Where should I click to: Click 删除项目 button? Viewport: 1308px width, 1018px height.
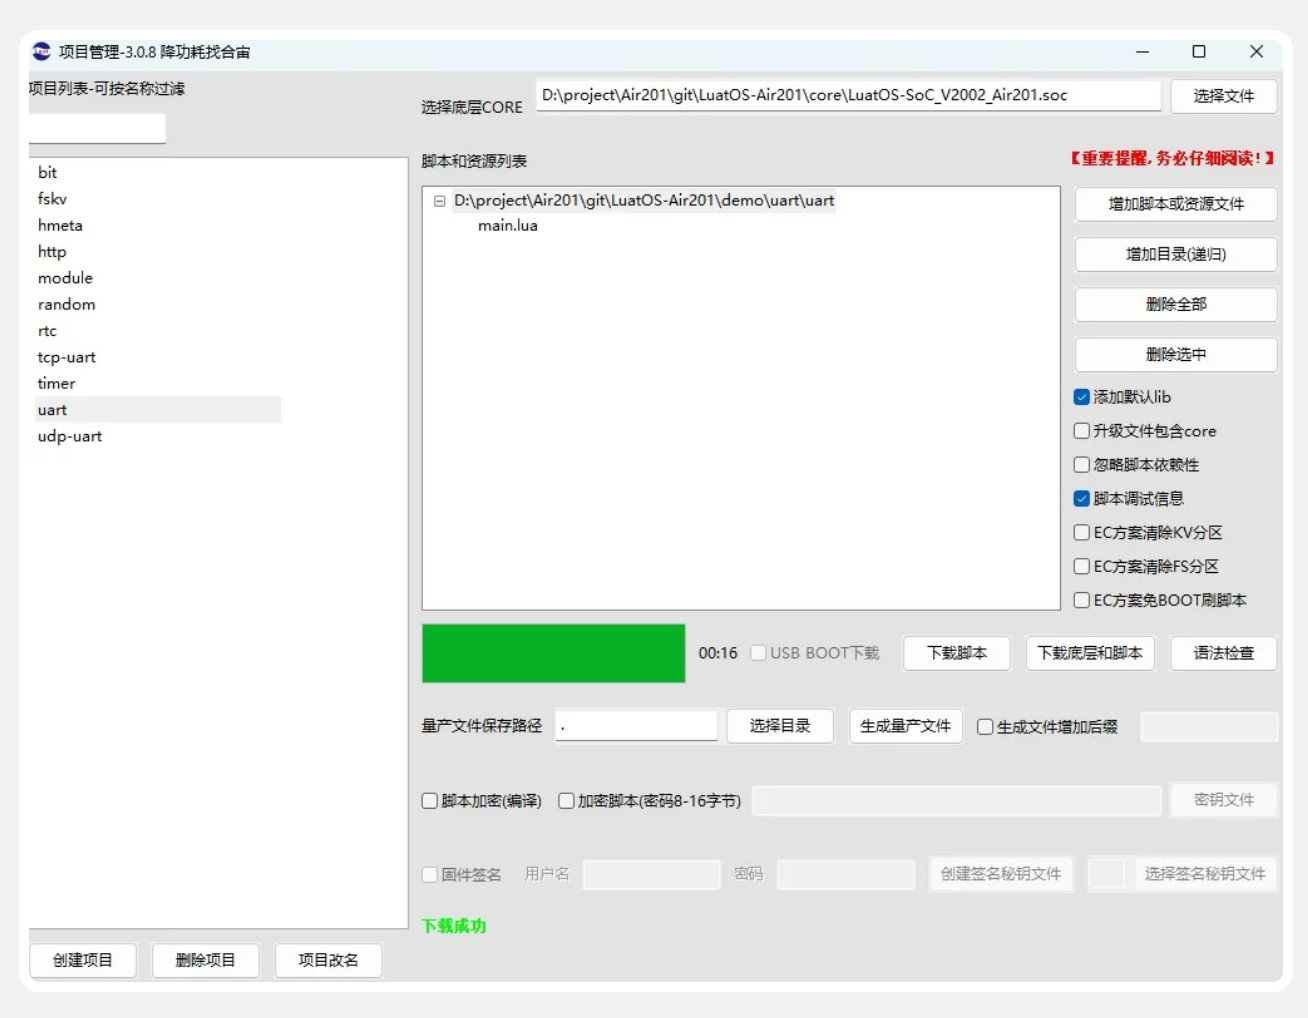[x=205, y=960]
